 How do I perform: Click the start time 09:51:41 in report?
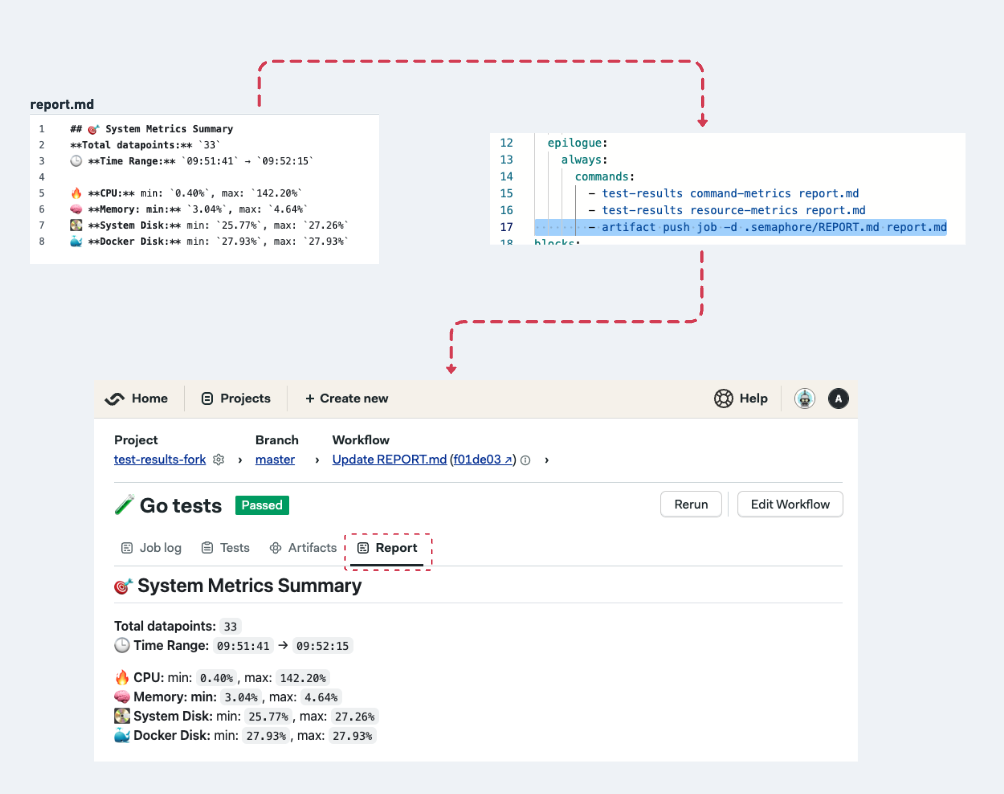[x=243, y=645]
